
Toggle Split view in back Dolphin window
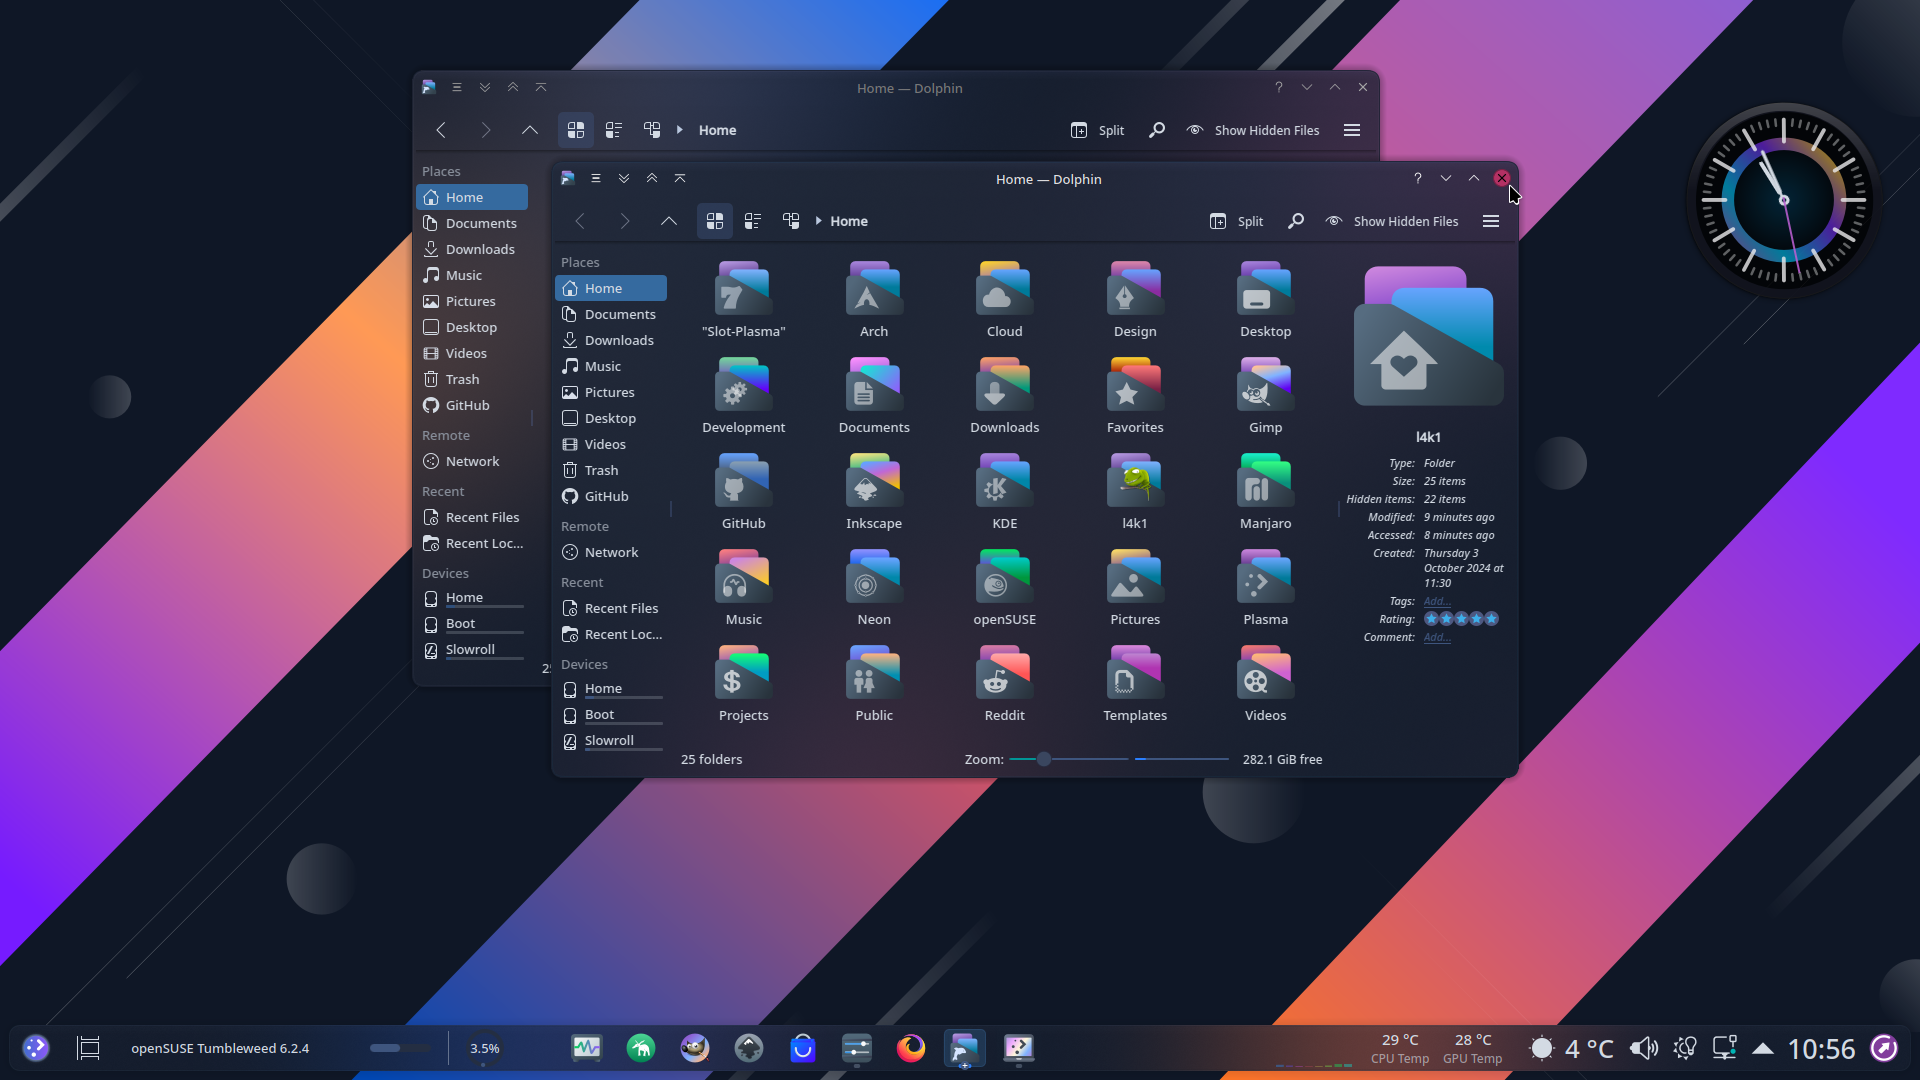click(x=1098, y=130)
